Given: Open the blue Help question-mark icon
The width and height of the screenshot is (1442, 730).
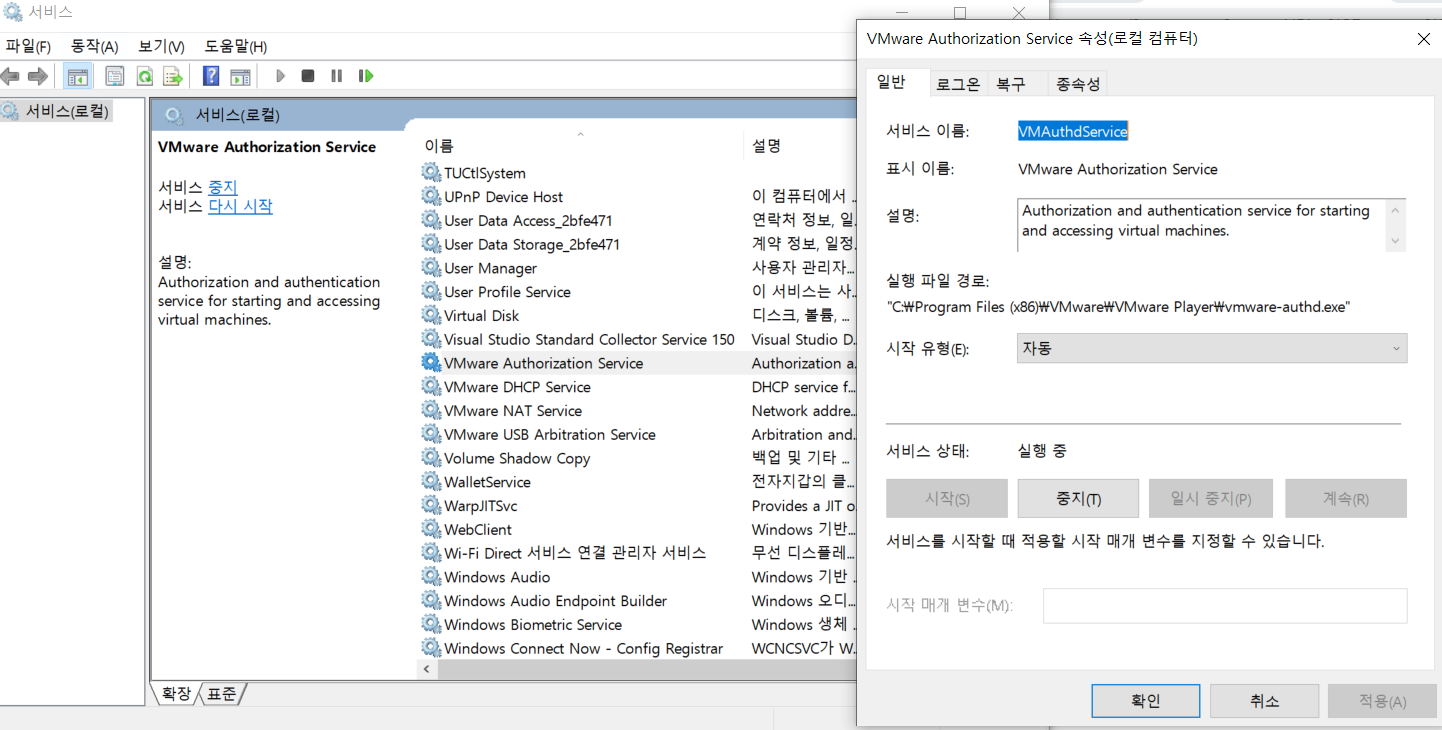Looking at the screenshot, I should tap(211, 76).
